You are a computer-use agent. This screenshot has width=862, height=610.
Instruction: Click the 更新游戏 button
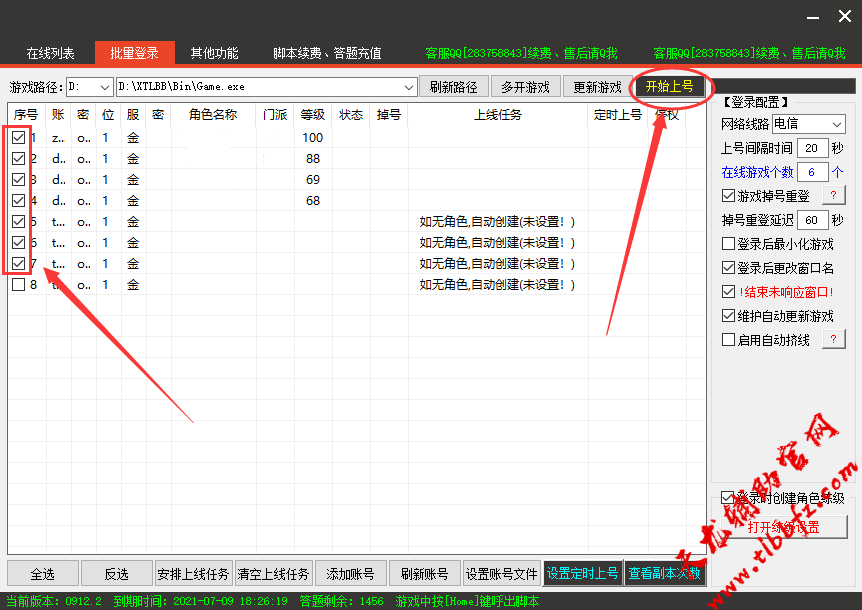pos(598,87)
